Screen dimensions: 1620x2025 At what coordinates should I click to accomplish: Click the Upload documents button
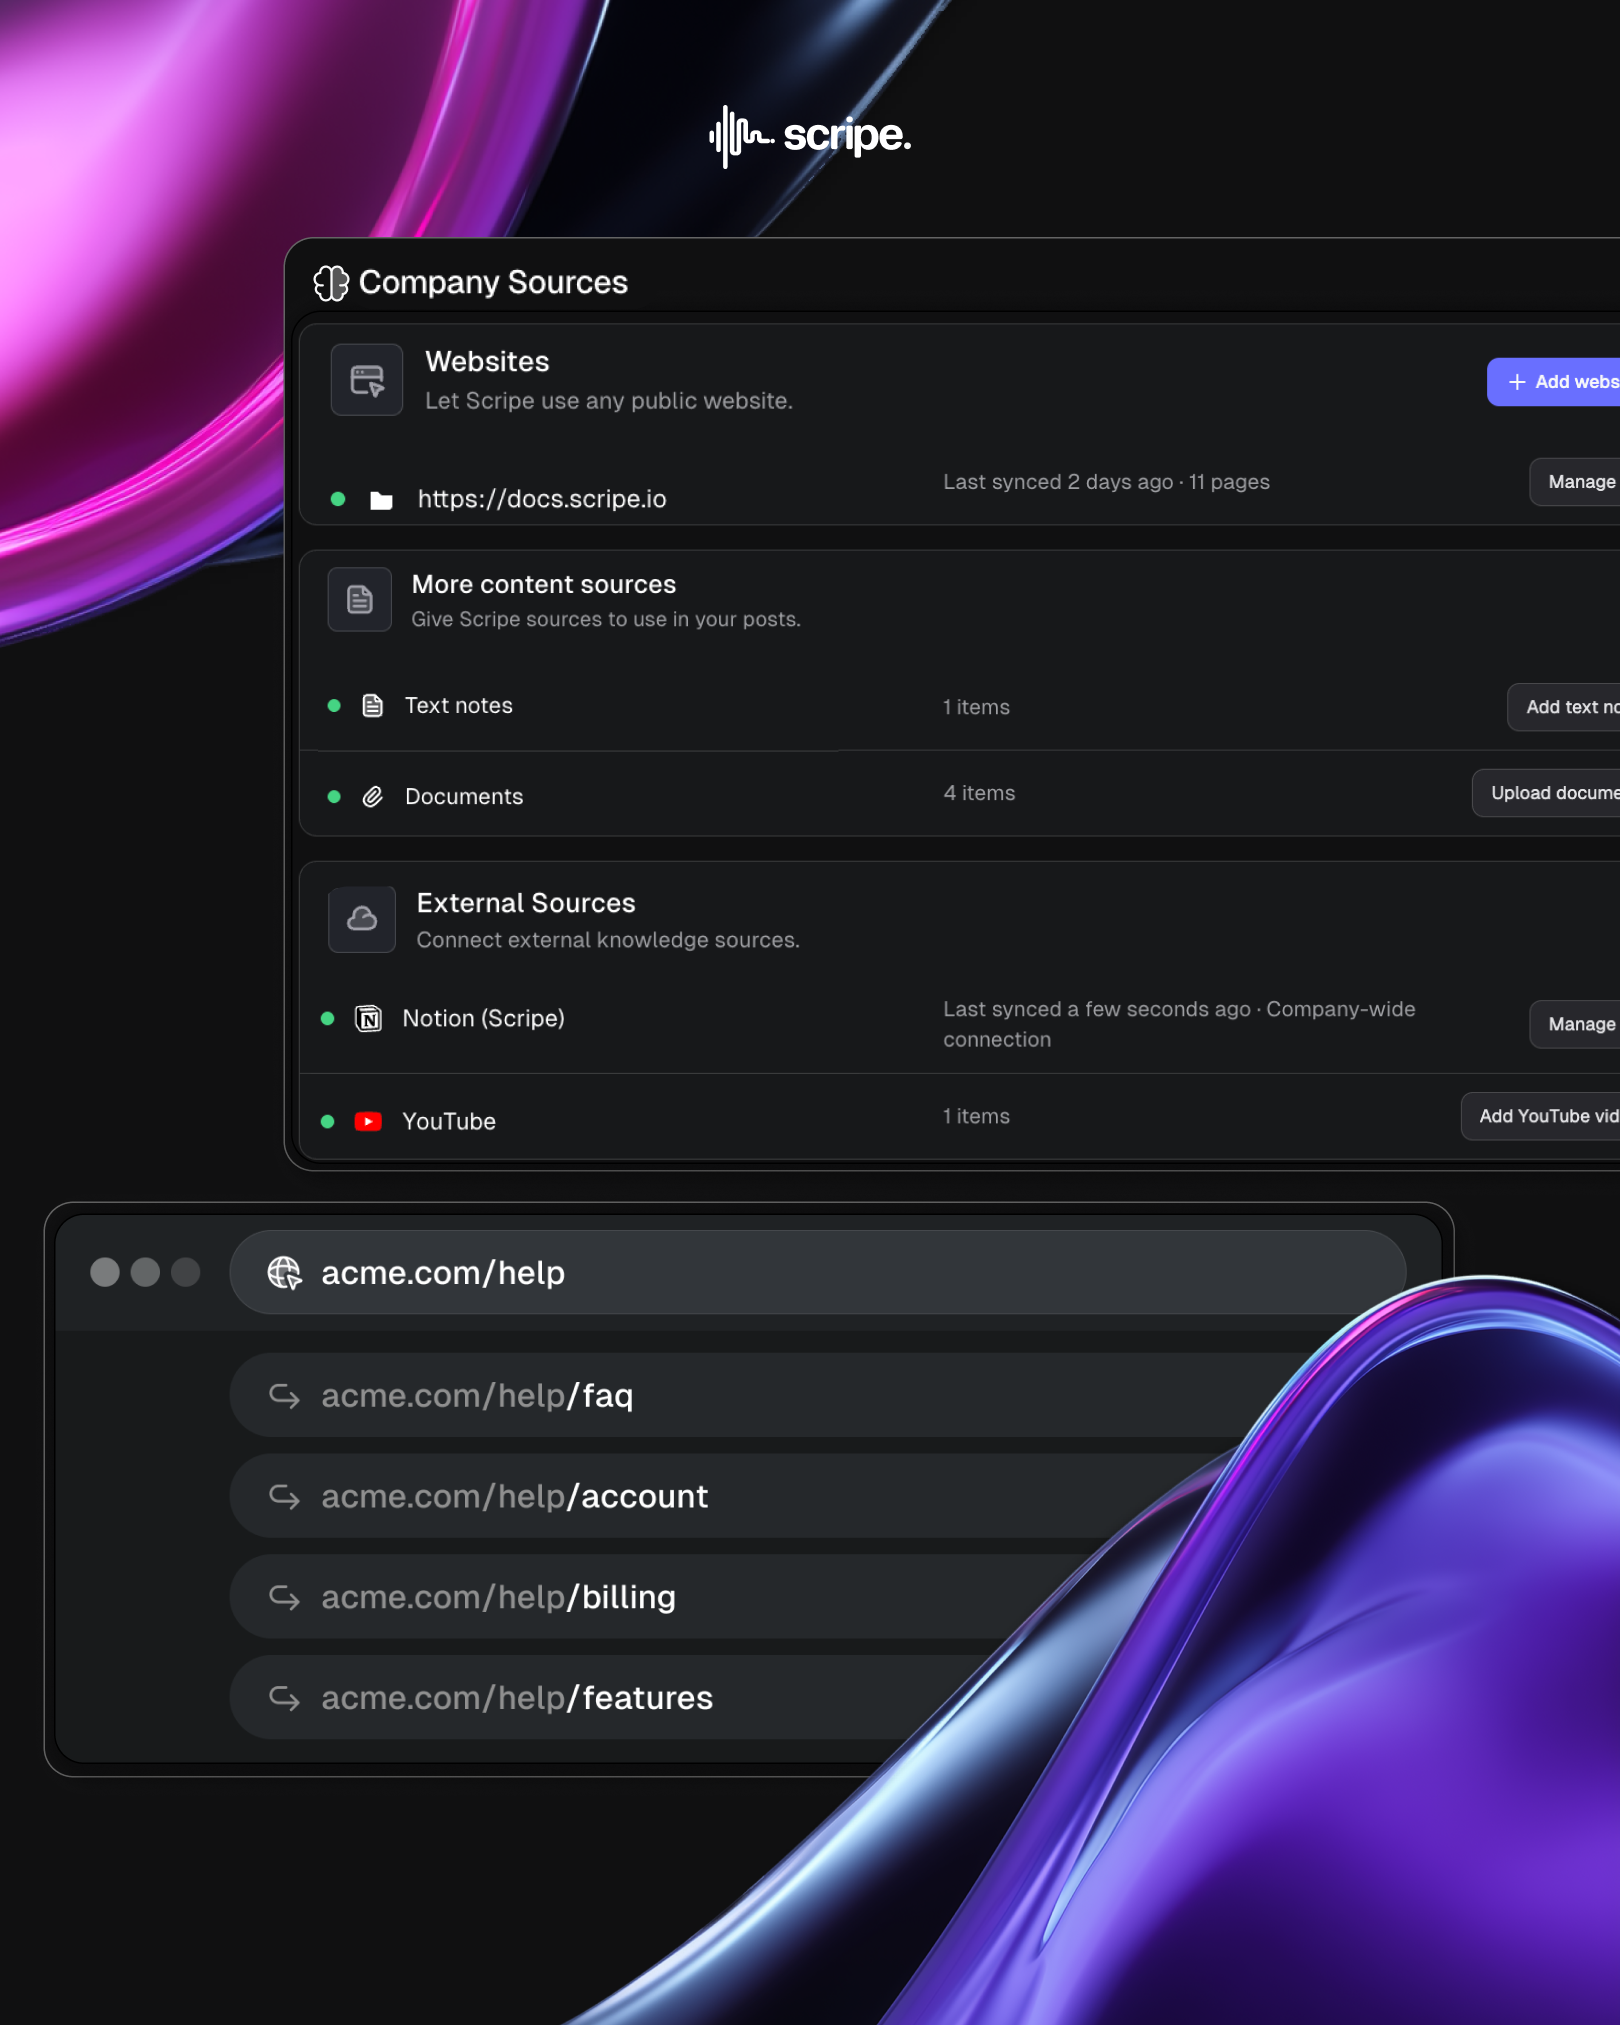pyautogui.click(x=1546, y=793)
